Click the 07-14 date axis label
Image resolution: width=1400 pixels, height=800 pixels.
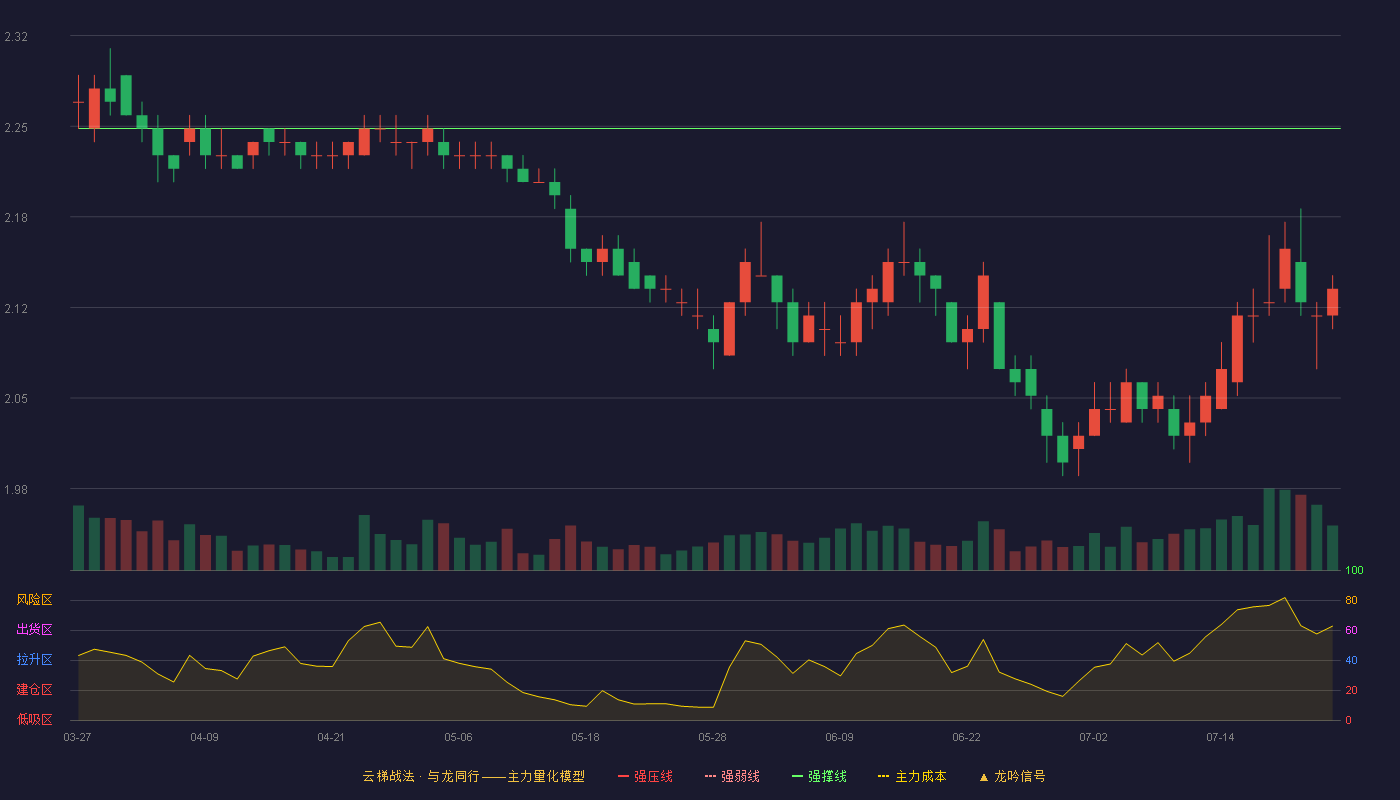[1220, 737]
